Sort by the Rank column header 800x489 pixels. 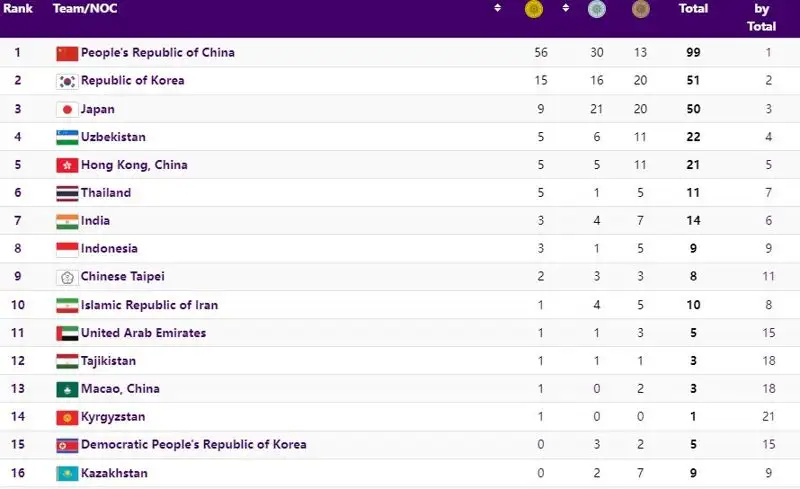pos(17,8)
